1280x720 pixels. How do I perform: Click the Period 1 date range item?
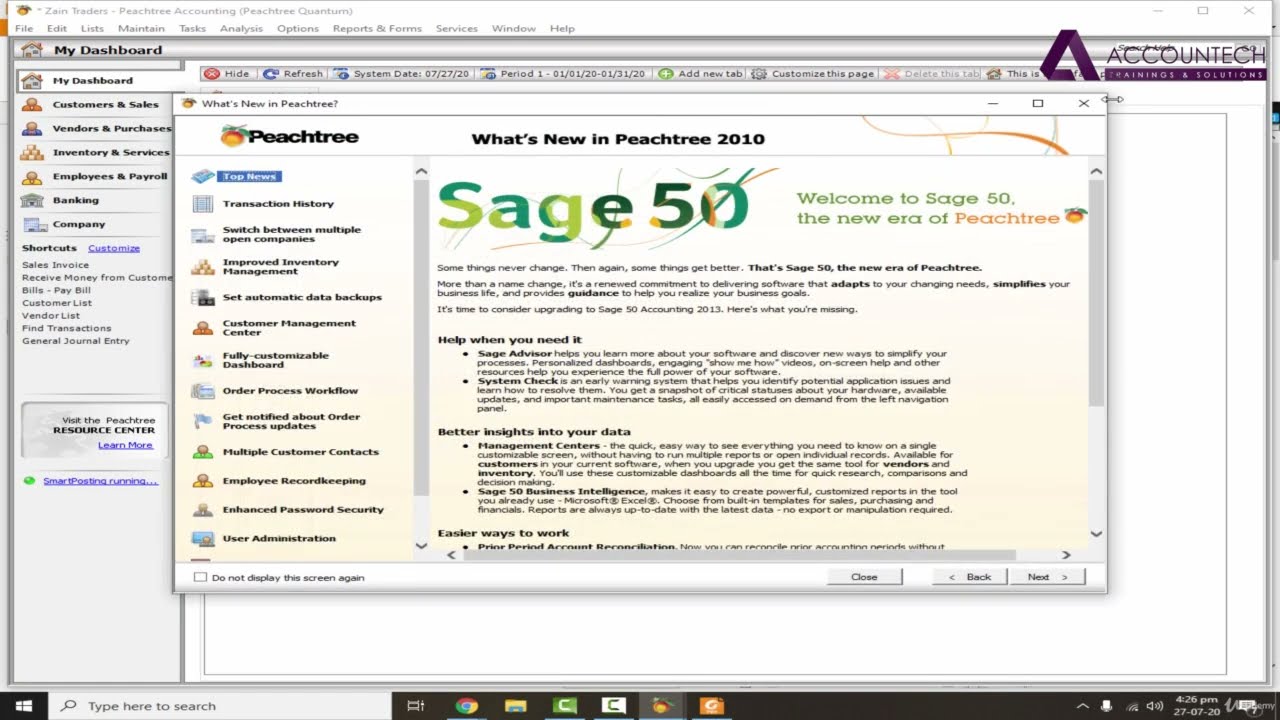(565, 74)
